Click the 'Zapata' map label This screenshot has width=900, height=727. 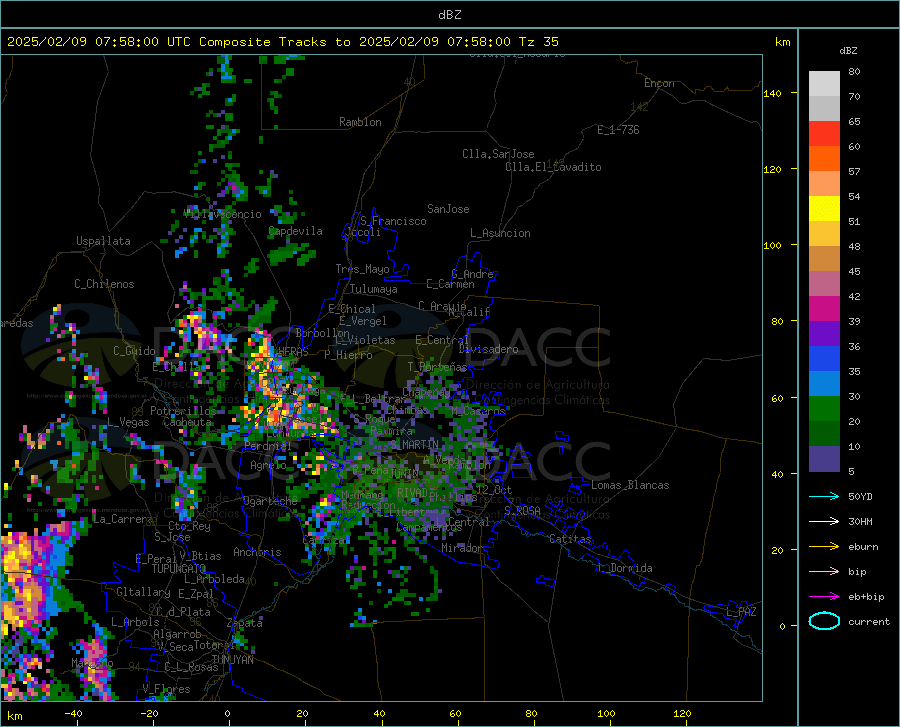point(245,623)
